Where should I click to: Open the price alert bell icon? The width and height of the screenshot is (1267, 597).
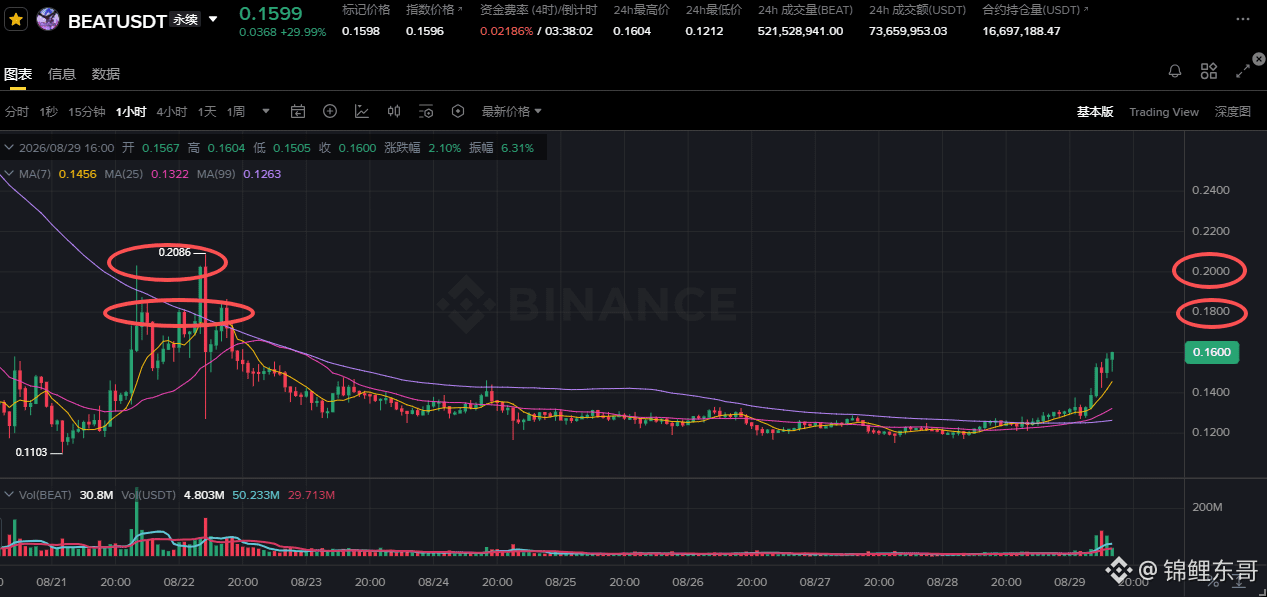(x=1175, y=71)
